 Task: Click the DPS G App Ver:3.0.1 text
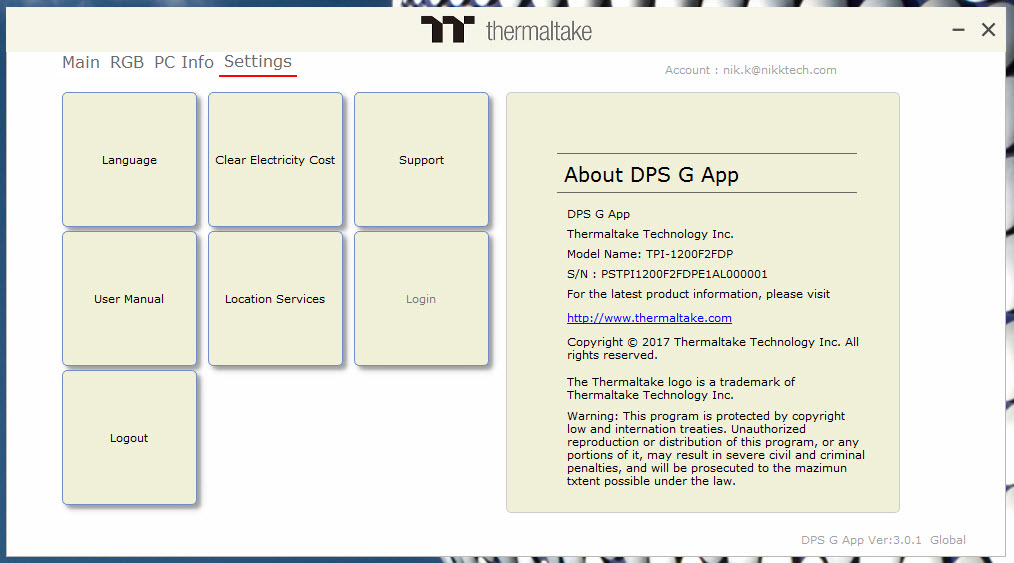click(x=861, y=540)
